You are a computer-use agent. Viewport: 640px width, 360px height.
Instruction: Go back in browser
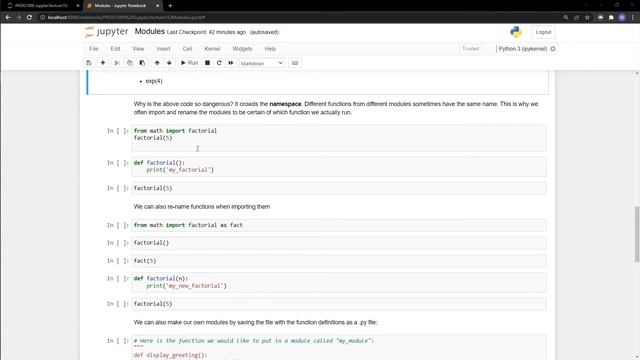point(8,18)
